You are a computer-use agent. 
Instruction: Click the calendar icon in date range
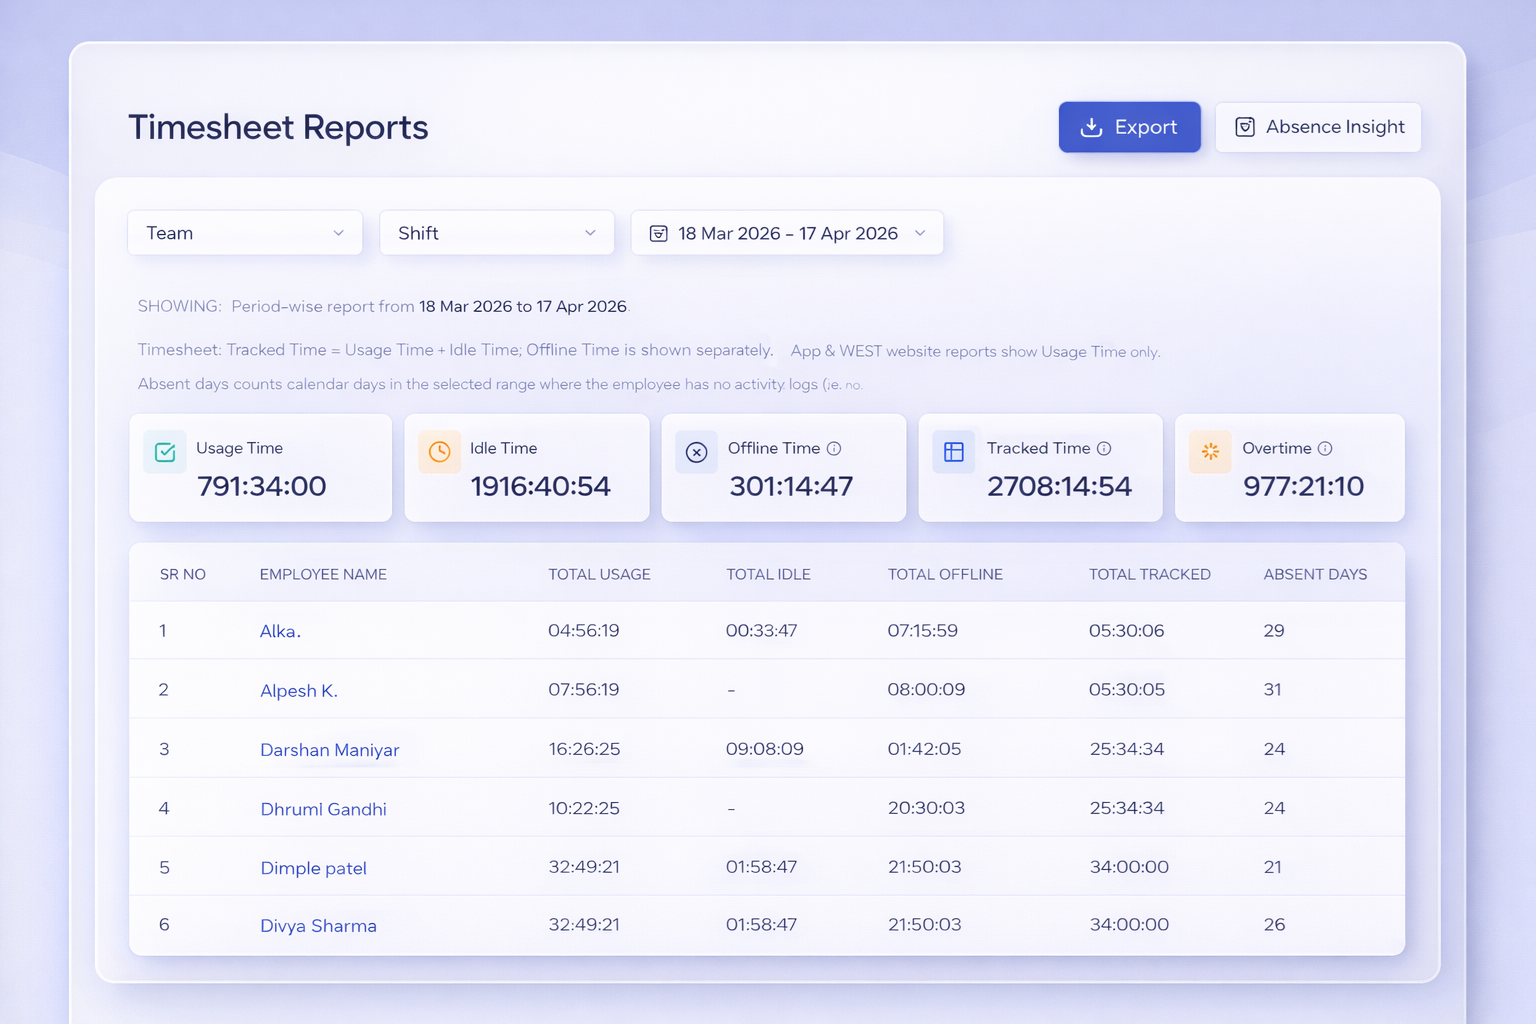coord(659,233)
